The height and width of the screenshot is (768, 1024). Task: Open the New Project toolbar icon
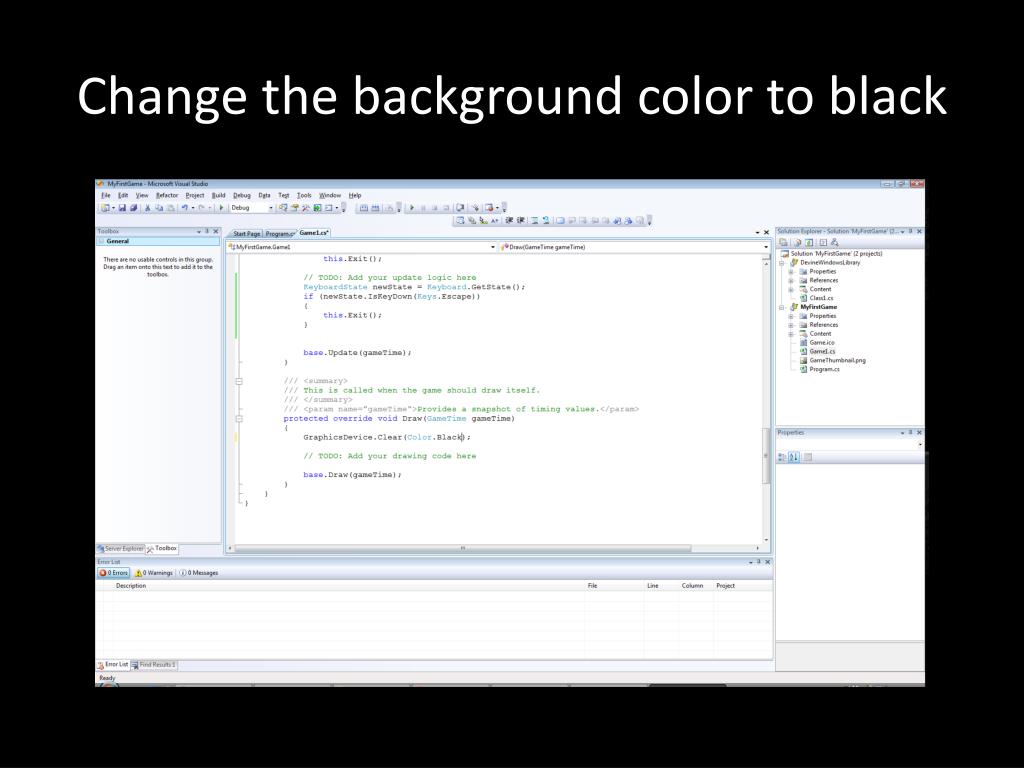click(x=104, y=208)
